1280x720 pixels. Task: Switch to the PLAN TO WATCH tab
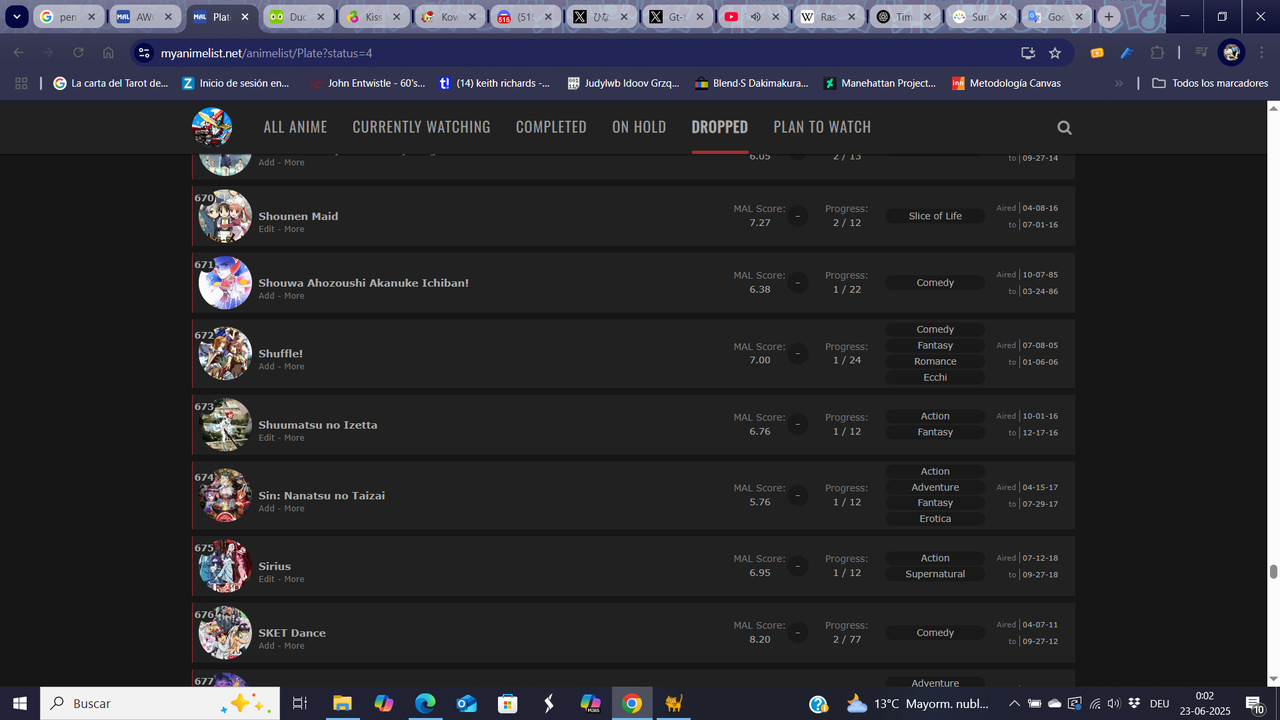click(x=822, y=127)
